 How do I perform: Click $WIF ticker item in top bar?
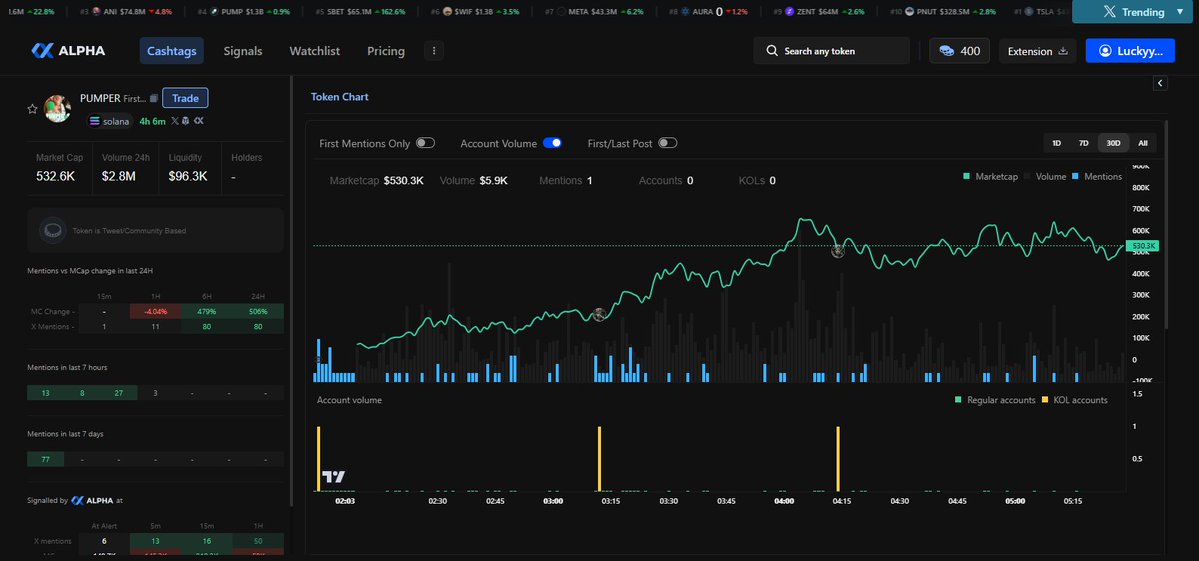[x=475, y=11]
